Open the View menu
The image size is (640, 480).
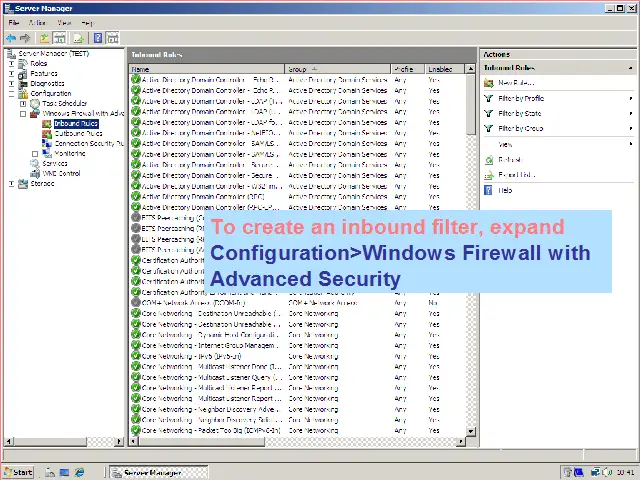pos(64,22)
